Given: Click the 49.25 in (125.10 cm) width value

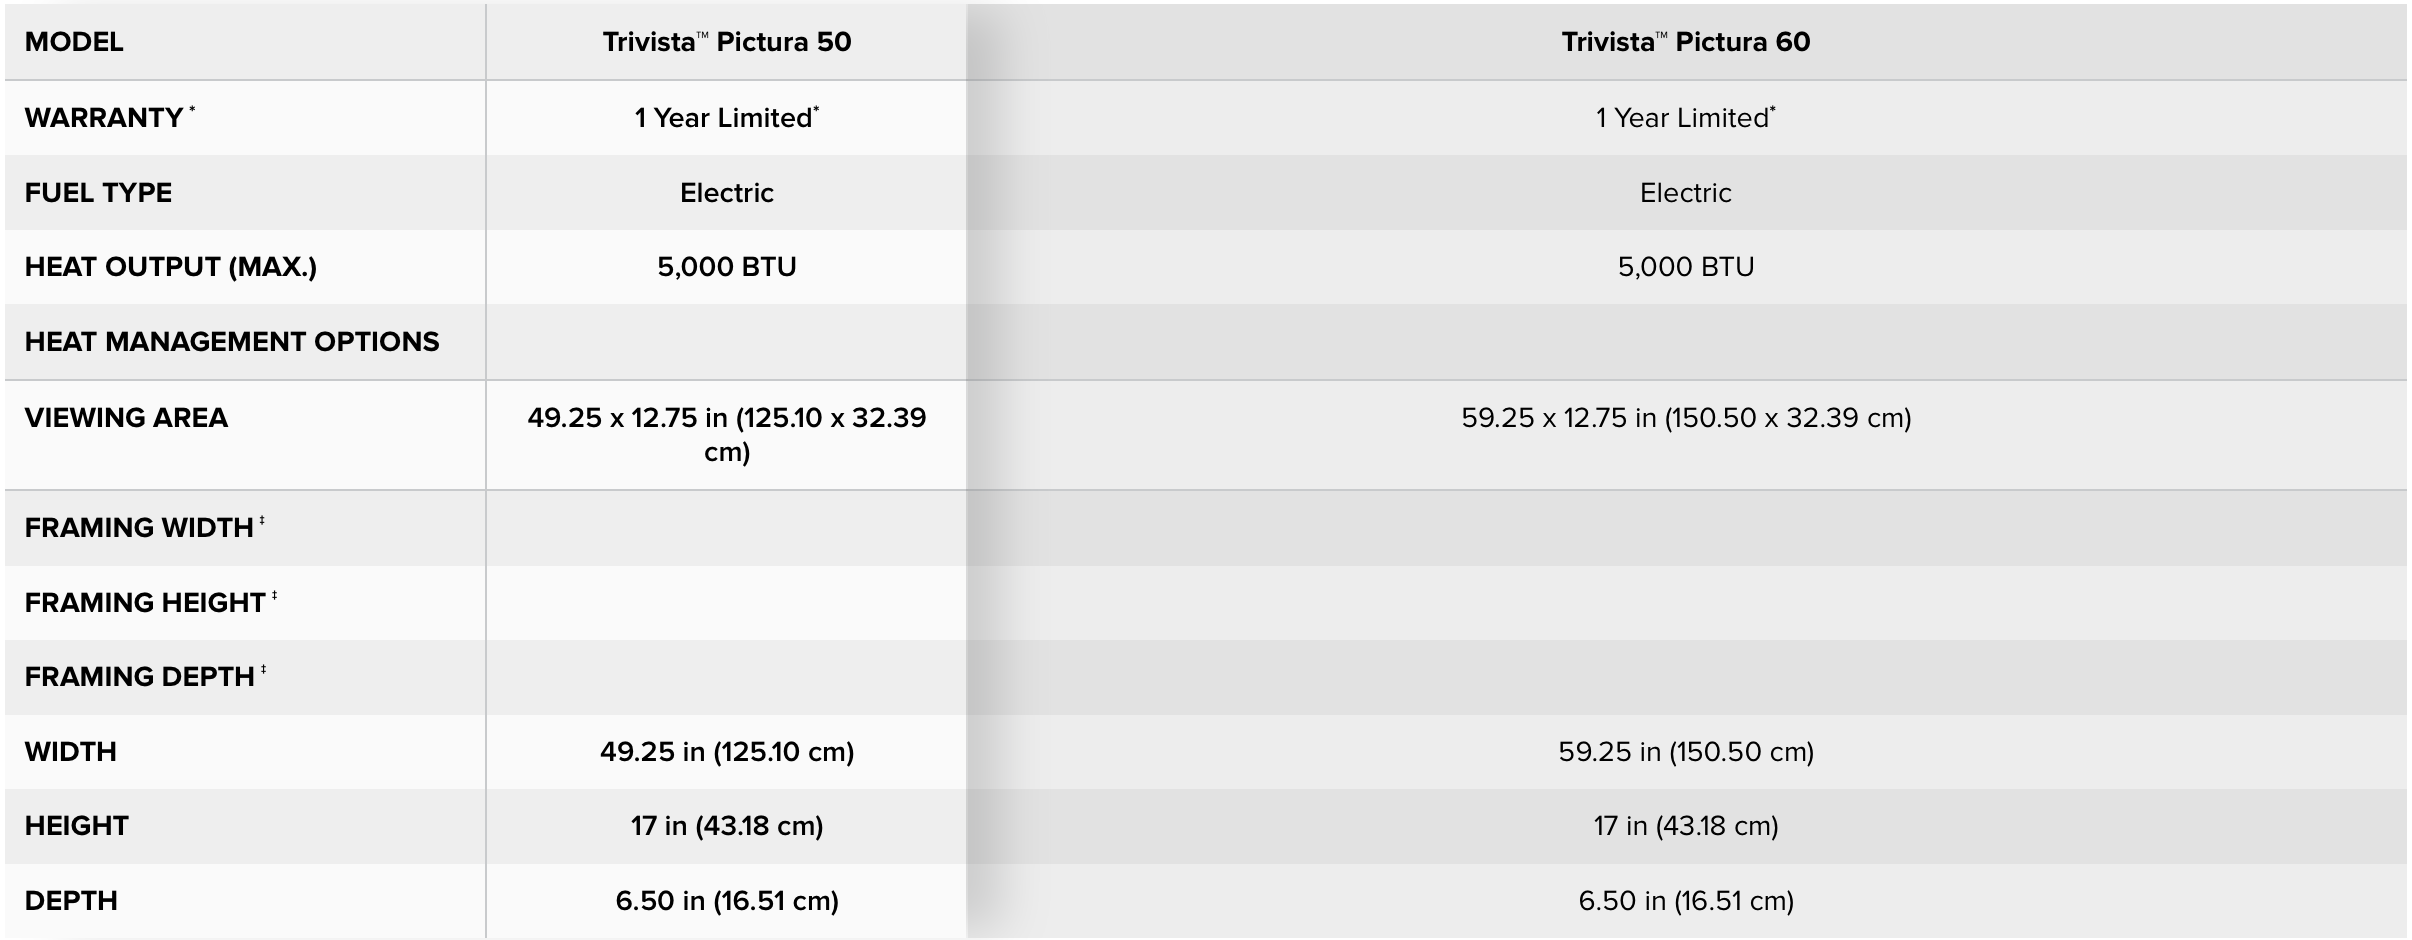Looking at the screenshot, I should [x=726, y=752].
